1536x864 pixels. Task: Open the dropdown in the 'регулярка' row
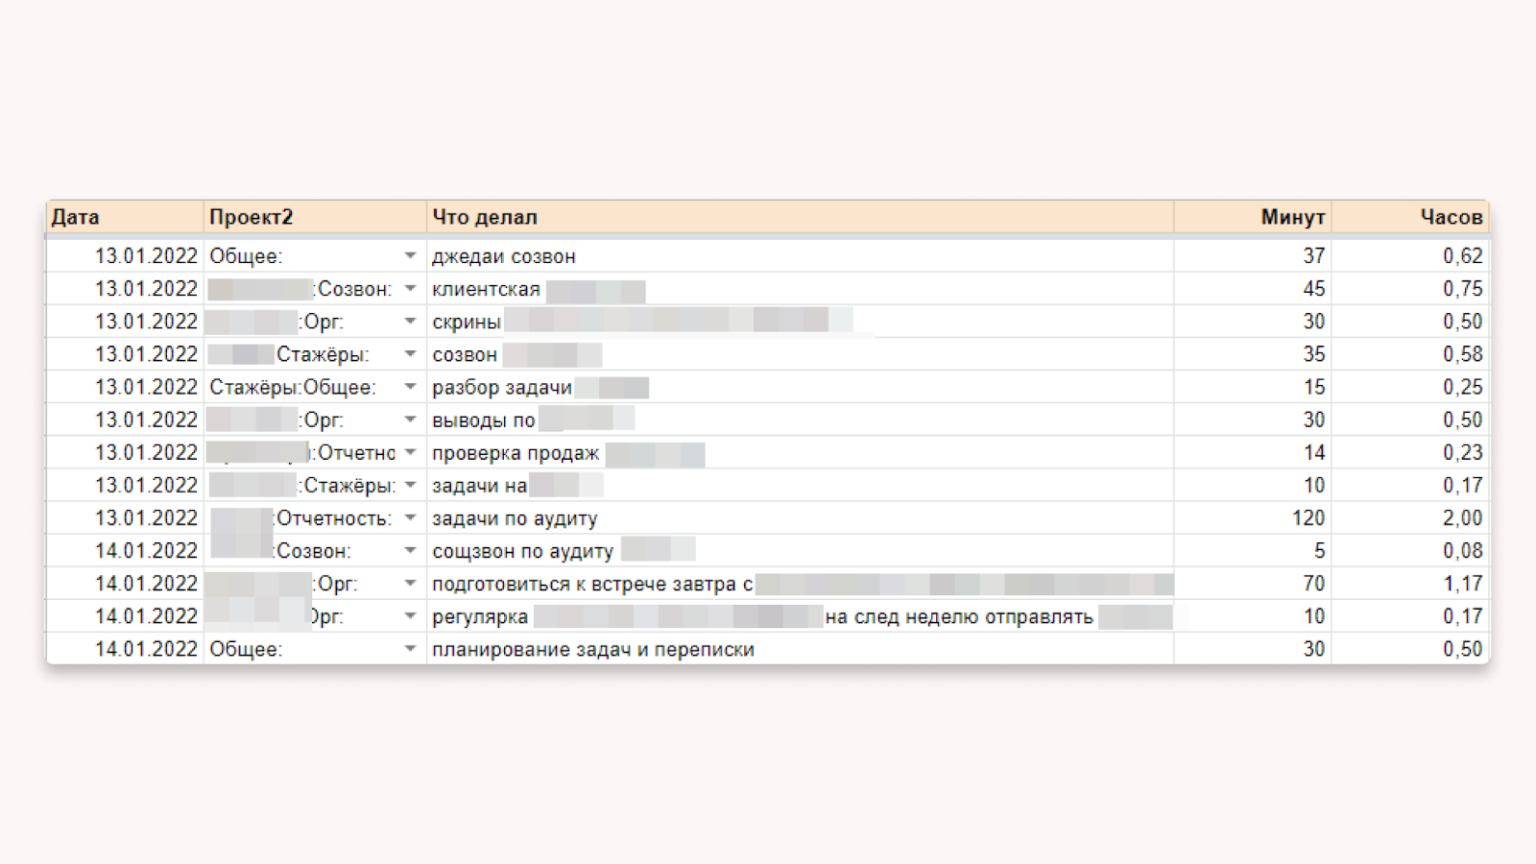click(410, 616)
